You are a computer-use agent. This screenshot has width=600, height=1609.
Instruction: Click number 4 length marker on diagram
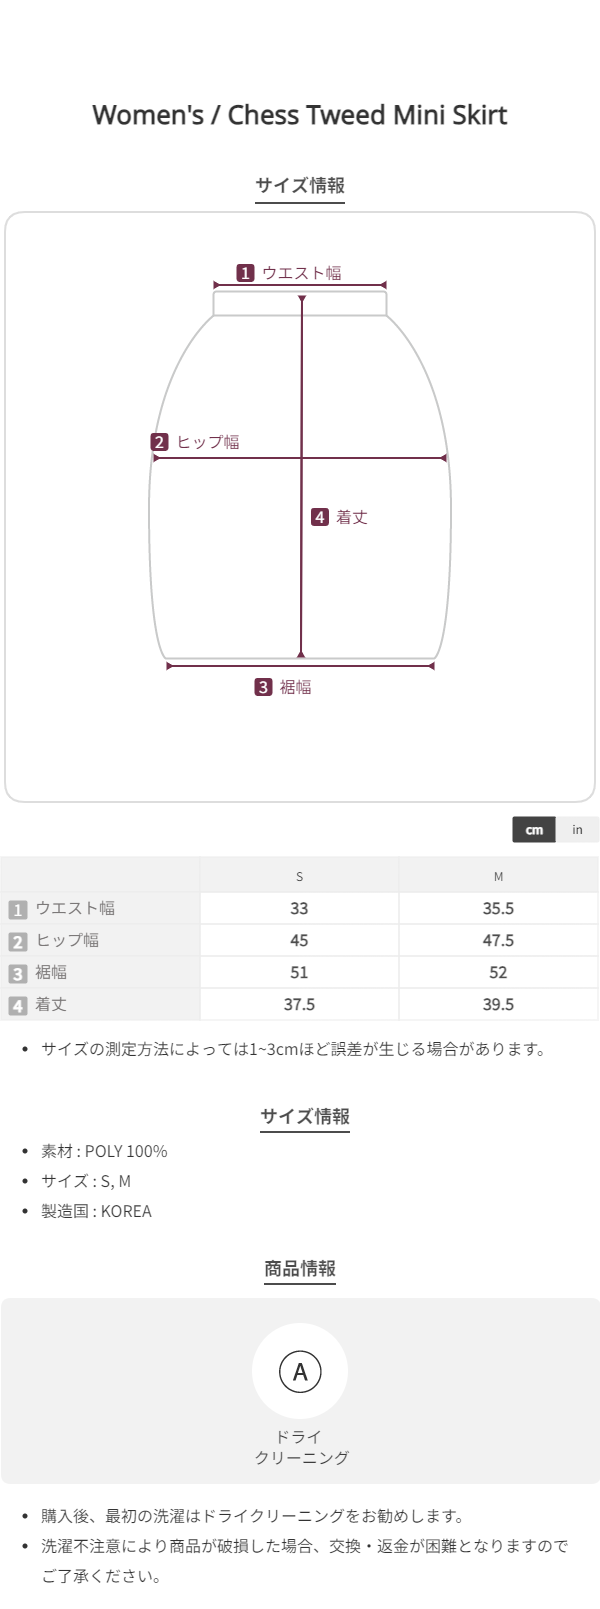point(320,517)
